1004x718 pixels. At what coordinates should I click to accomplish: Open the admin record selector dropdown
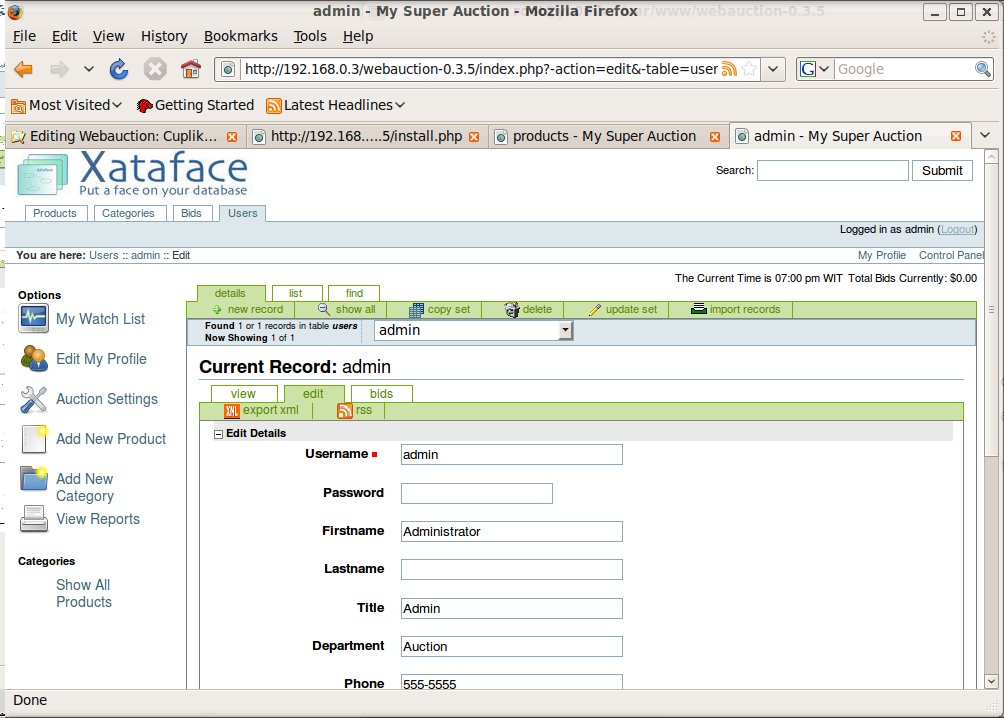[x=565, y=330]
